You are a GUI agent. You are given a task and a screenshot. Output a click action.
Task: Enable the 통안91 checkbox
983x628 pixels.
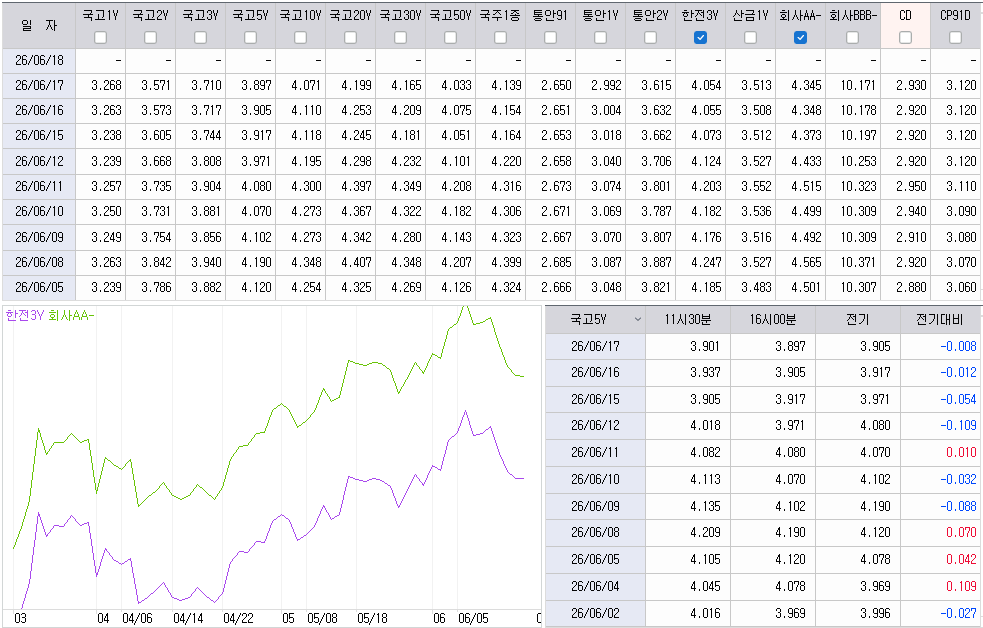point(550,38)
